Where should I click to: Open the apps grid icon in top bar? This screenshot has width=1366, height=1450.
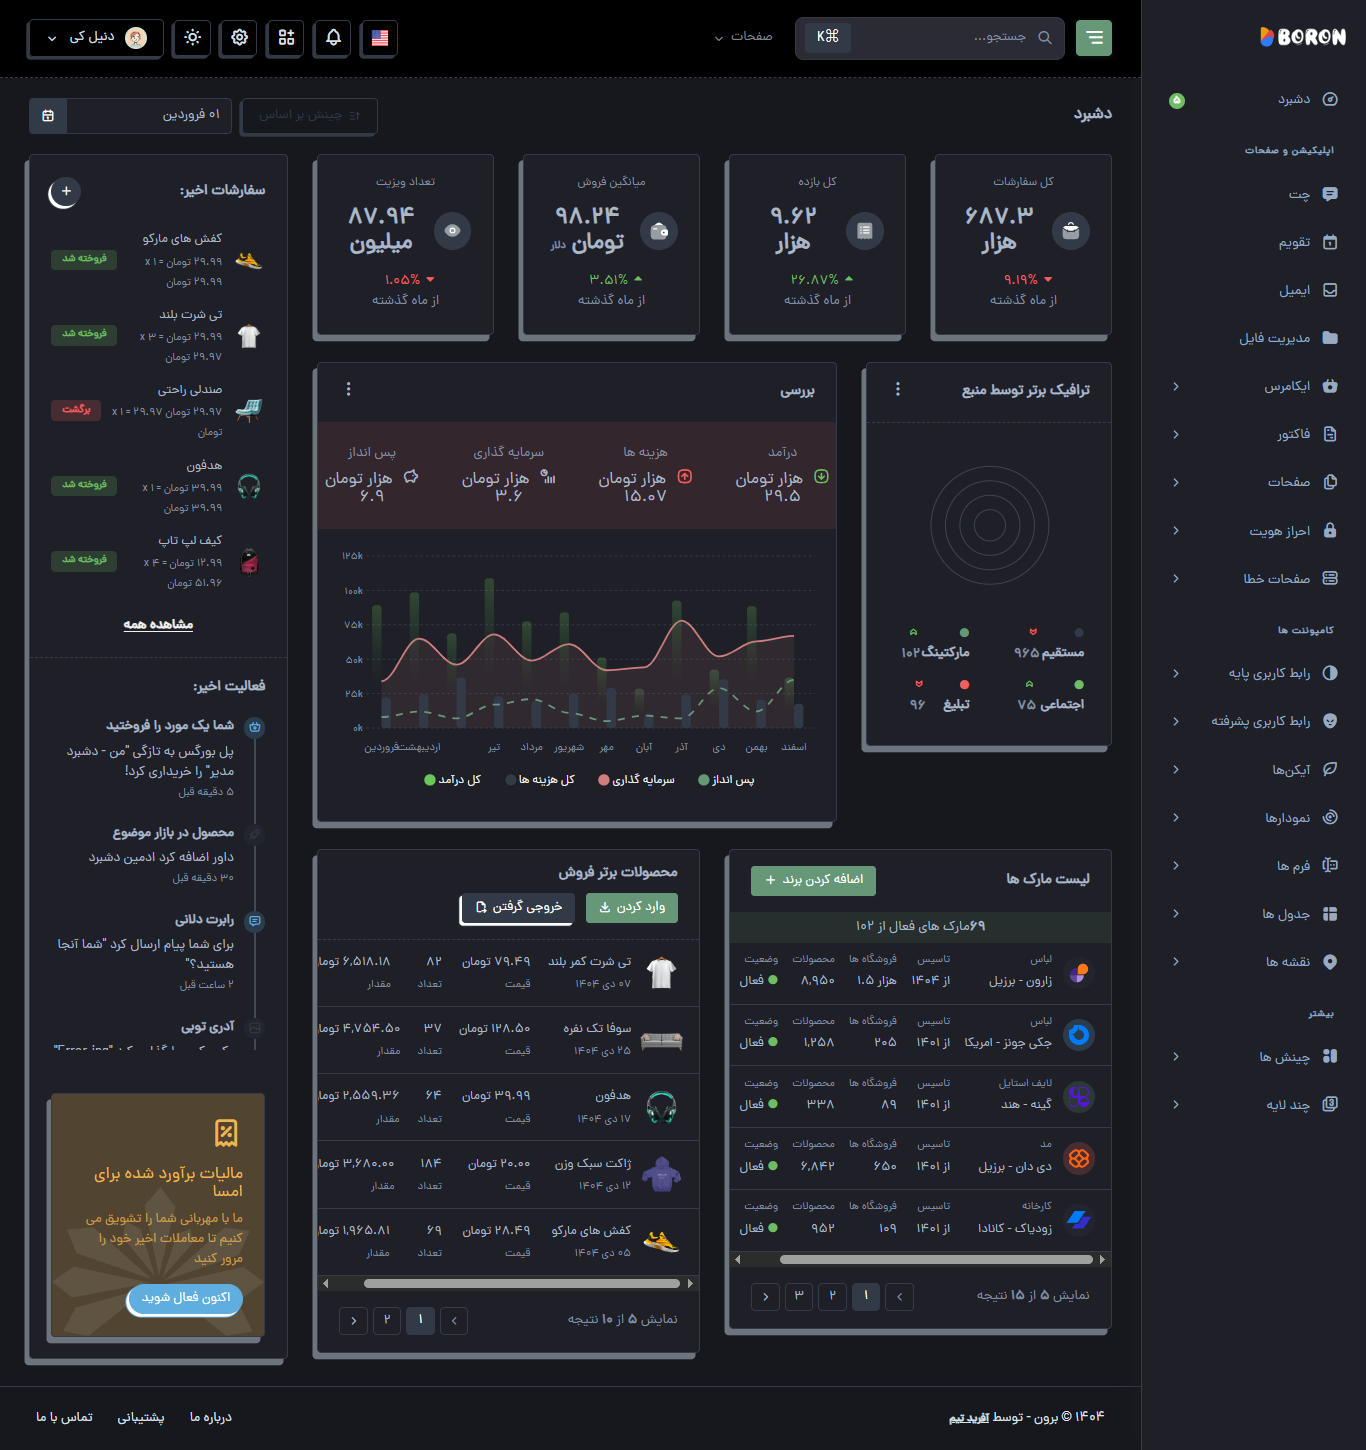click(287, 37)
